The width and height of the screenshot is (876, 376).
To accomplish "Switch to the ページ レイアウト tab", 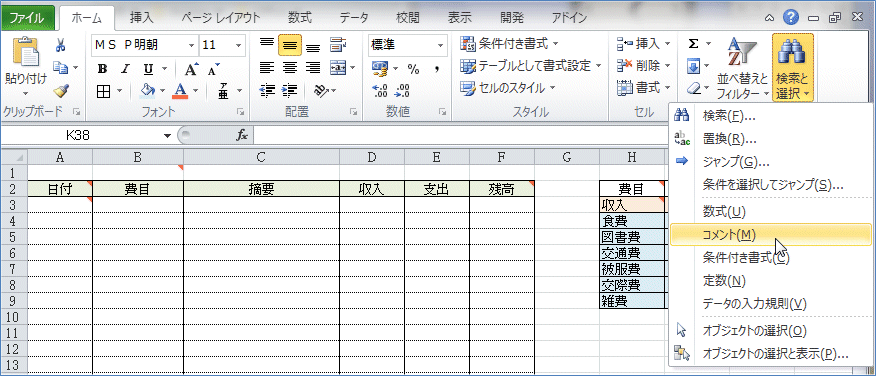I will tap(221, 18).
